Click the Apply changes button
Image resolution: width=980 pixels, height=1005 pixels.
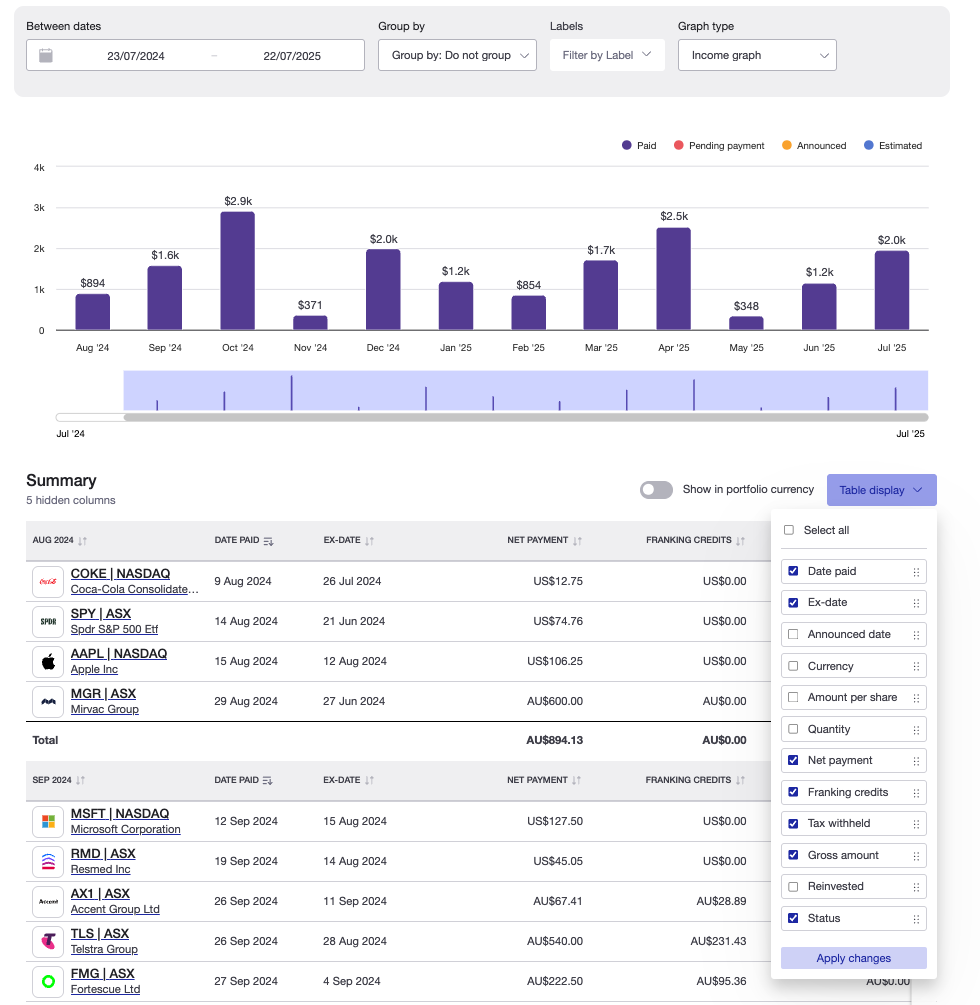click(x=853, y=958)
